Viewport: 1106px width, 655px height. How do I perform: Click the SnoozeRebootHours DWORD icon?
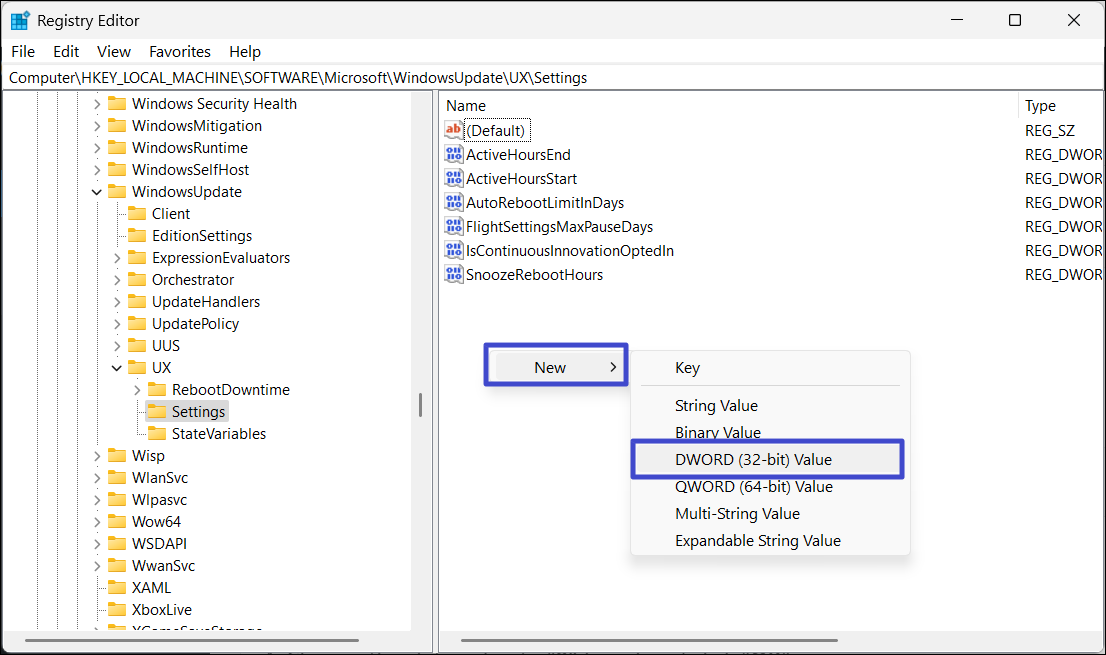[454, 275]
